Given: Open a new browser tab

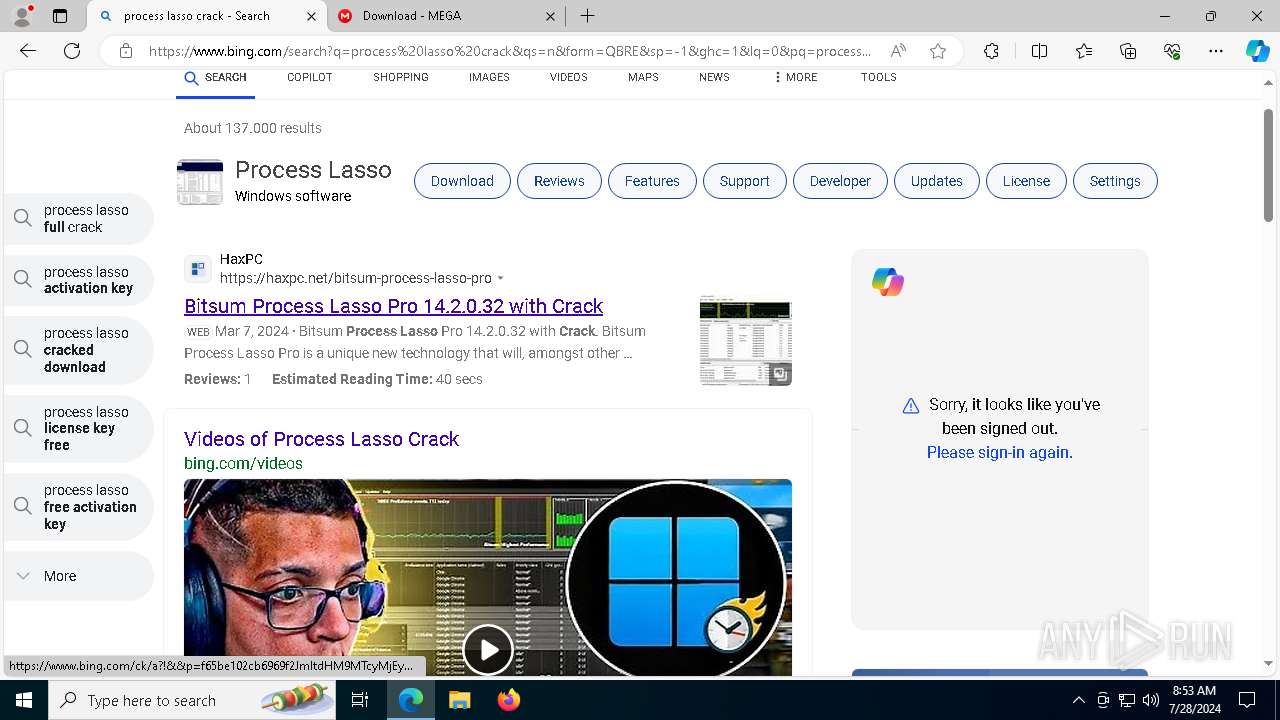Looking at the screenshot, I should pyautogui.click(x=588, y=16).
